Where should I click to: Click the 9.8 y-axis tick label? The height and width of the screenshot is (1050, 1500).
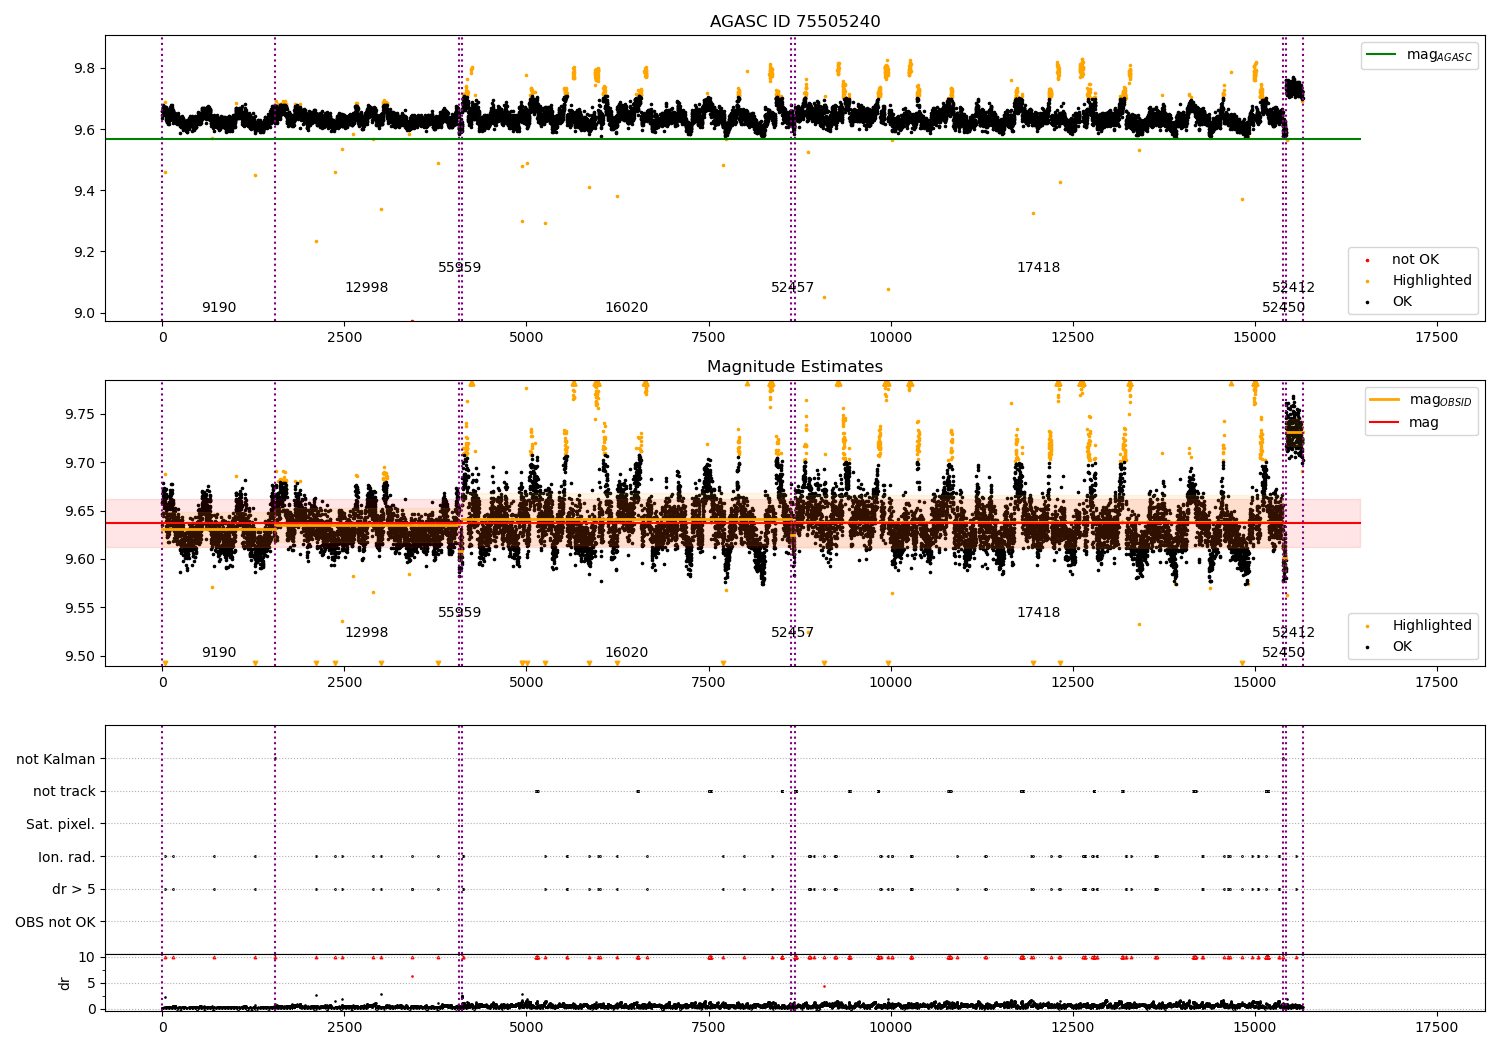(84, 69)
